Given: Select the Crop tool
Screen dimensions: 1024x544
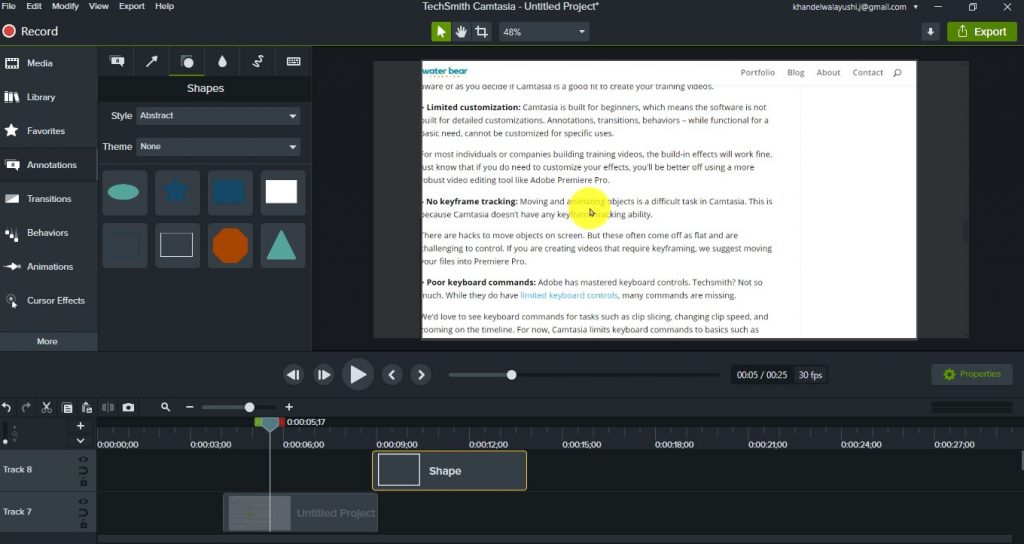Looking at the screenshot, I should [481, 31].
